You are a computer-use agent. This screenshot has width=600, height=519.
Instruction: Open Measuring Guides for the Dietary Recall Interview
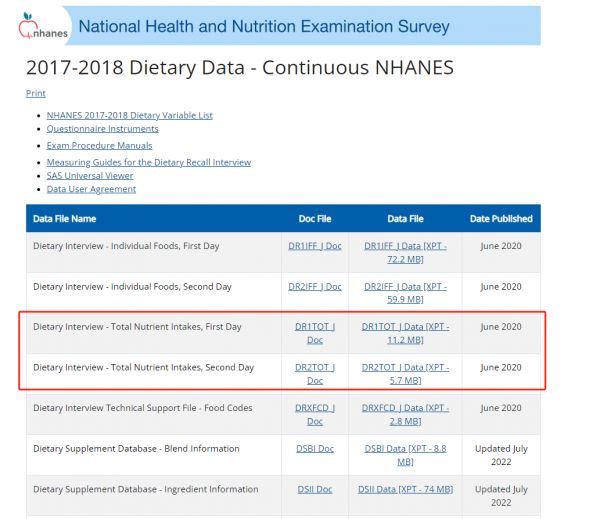point(148,162)
